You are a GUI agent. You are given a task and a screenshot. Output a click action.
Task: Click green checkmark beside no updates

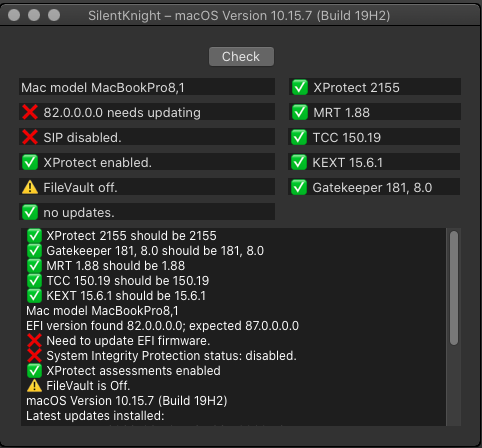30,212
